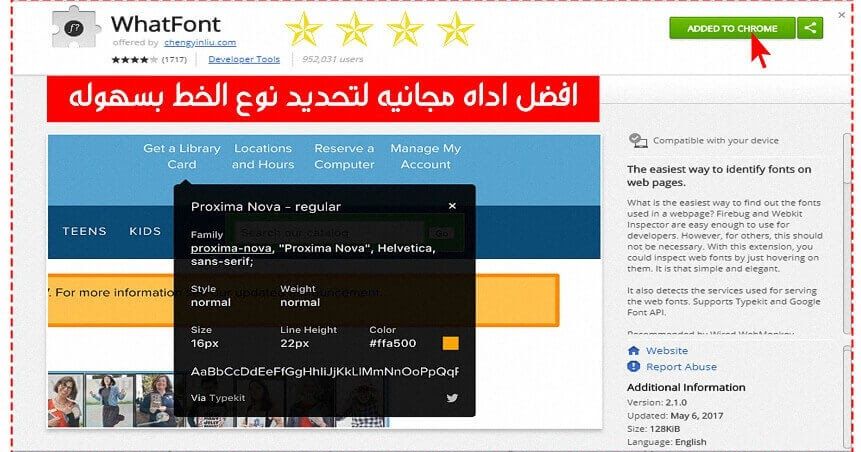Image resolution: width=861 pixels, height=452 pixels.
Task: Click the Website home icon
Action: (x=633, y=350)
